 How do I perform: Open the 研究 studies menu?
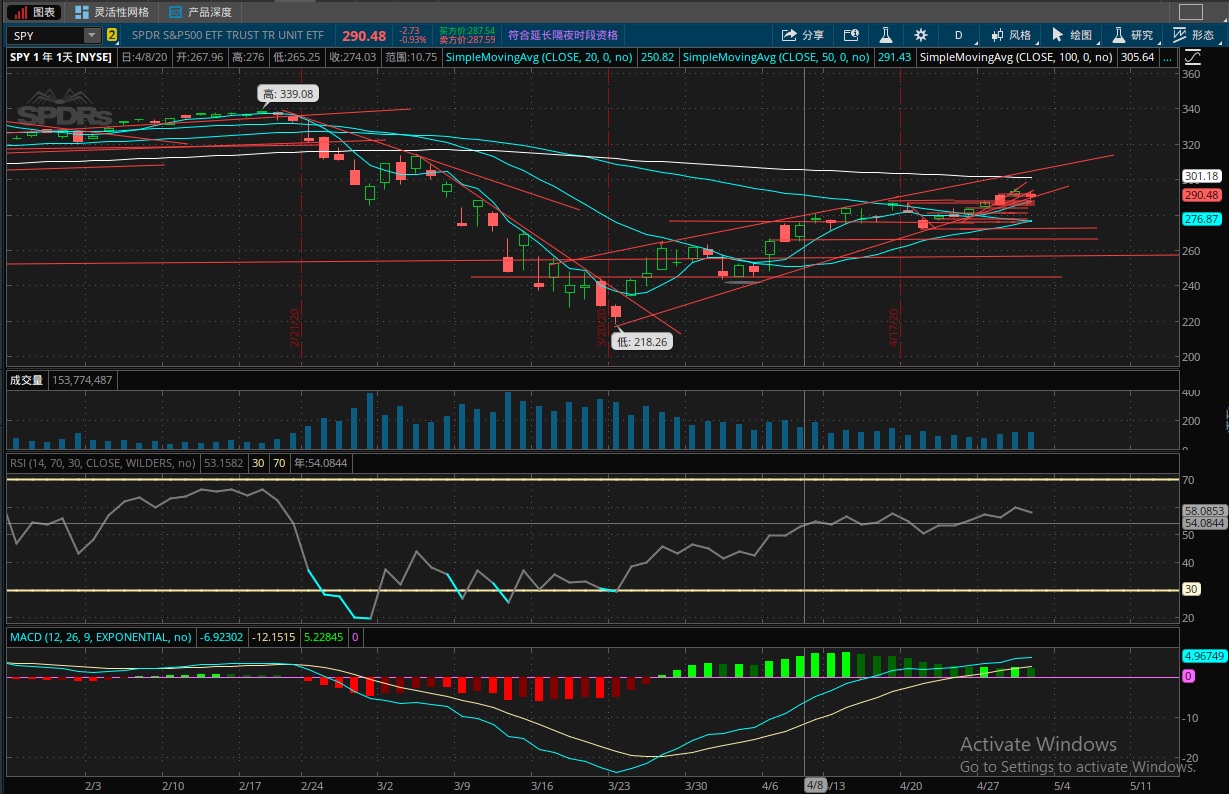1132,35
